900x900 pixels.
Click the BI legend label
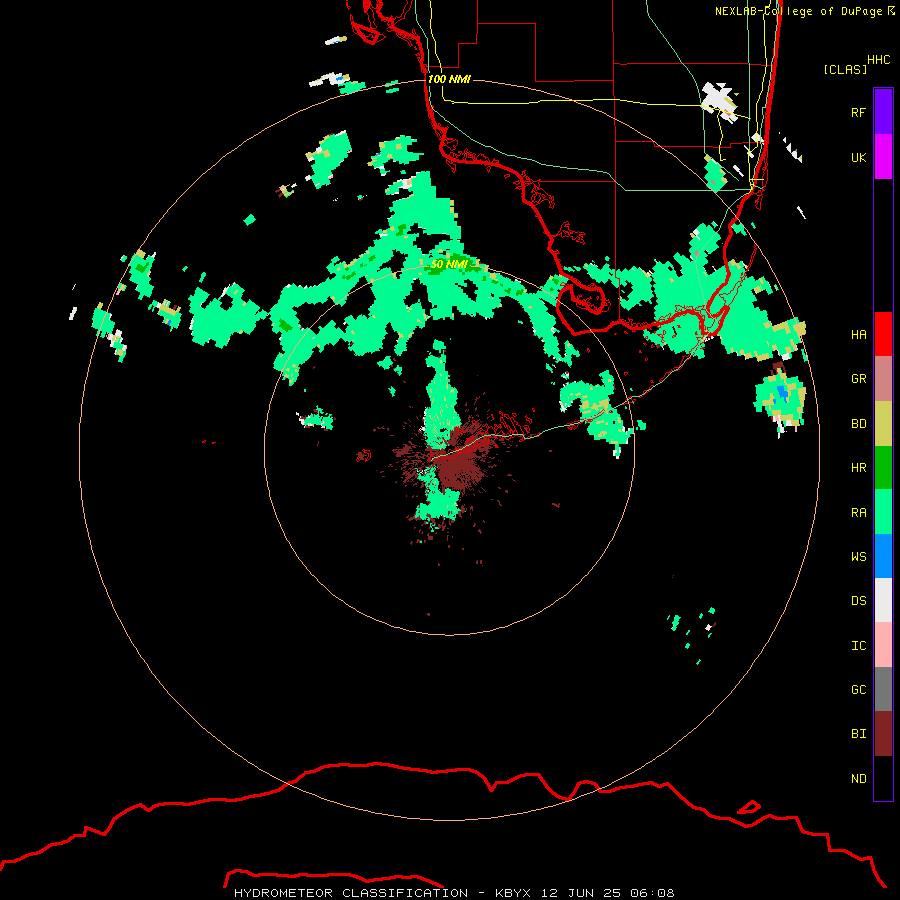click(x=858, y=734)
